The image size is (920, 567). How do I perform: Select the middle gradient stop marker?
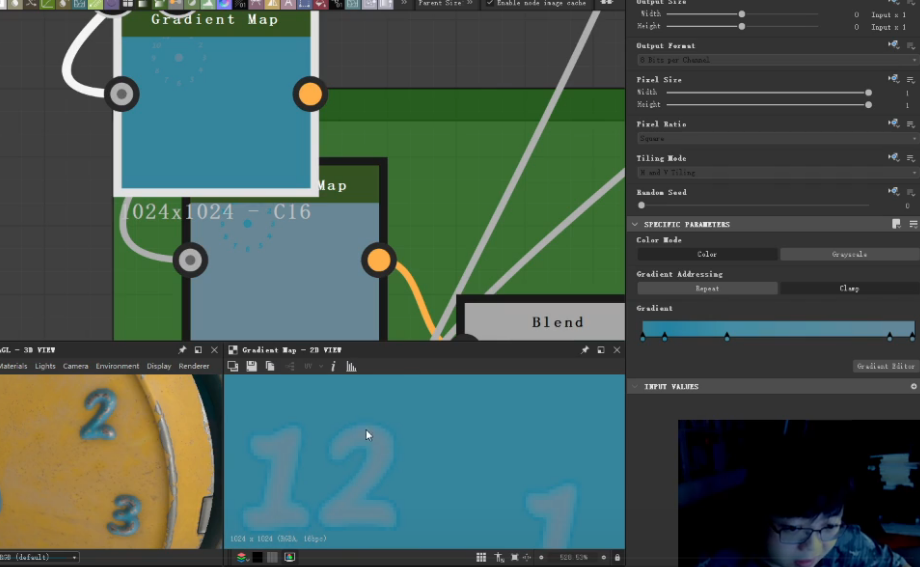(727, 337)
